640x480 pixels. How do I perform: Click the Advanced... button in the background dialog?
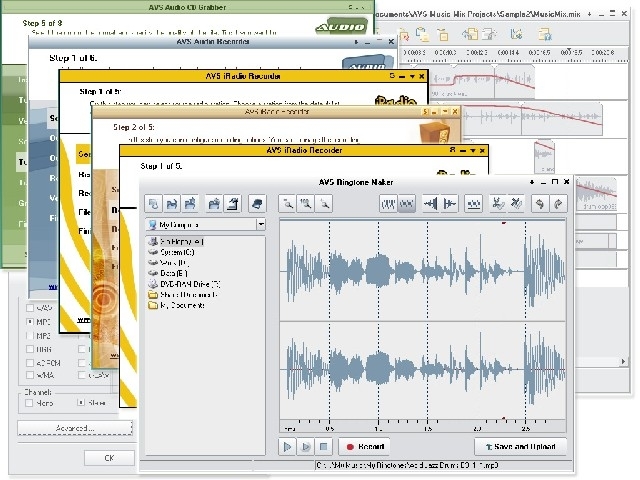(x=75, y=428)
